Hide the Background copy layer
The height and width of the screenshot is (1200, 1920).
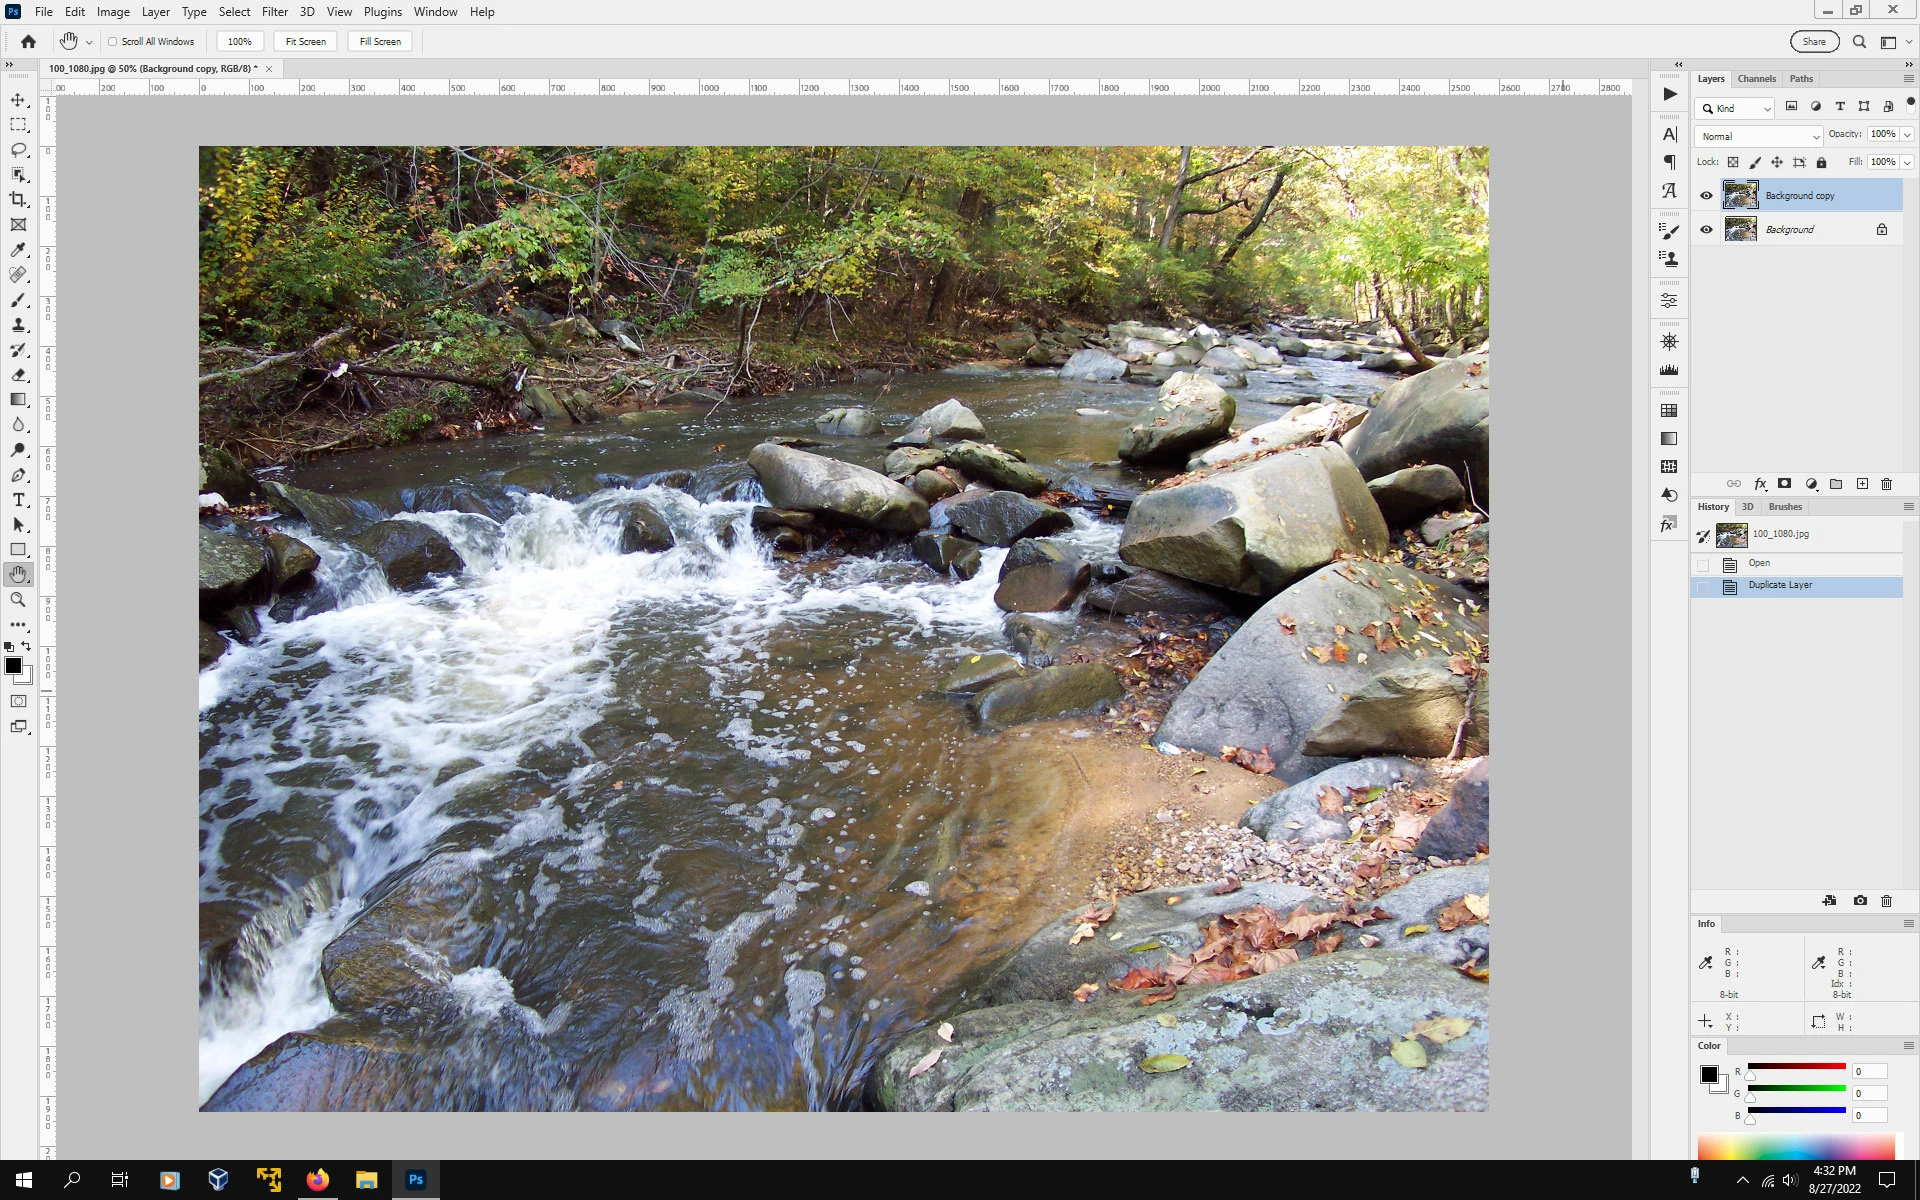[x=1706, y=196]
